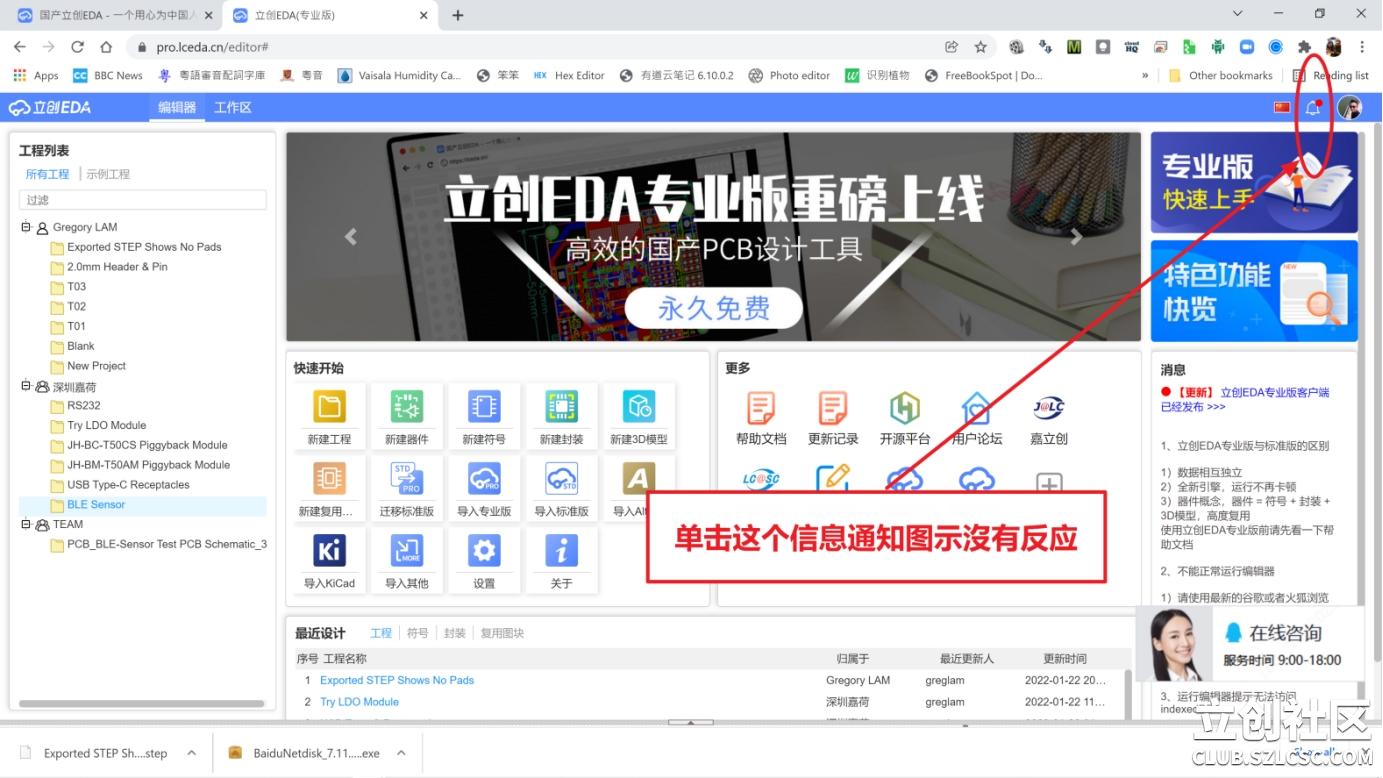Open the 专业版快速上手 thumbnail
The height and width of the screenshot is (778, 1383).
[x=1254, y=183]
